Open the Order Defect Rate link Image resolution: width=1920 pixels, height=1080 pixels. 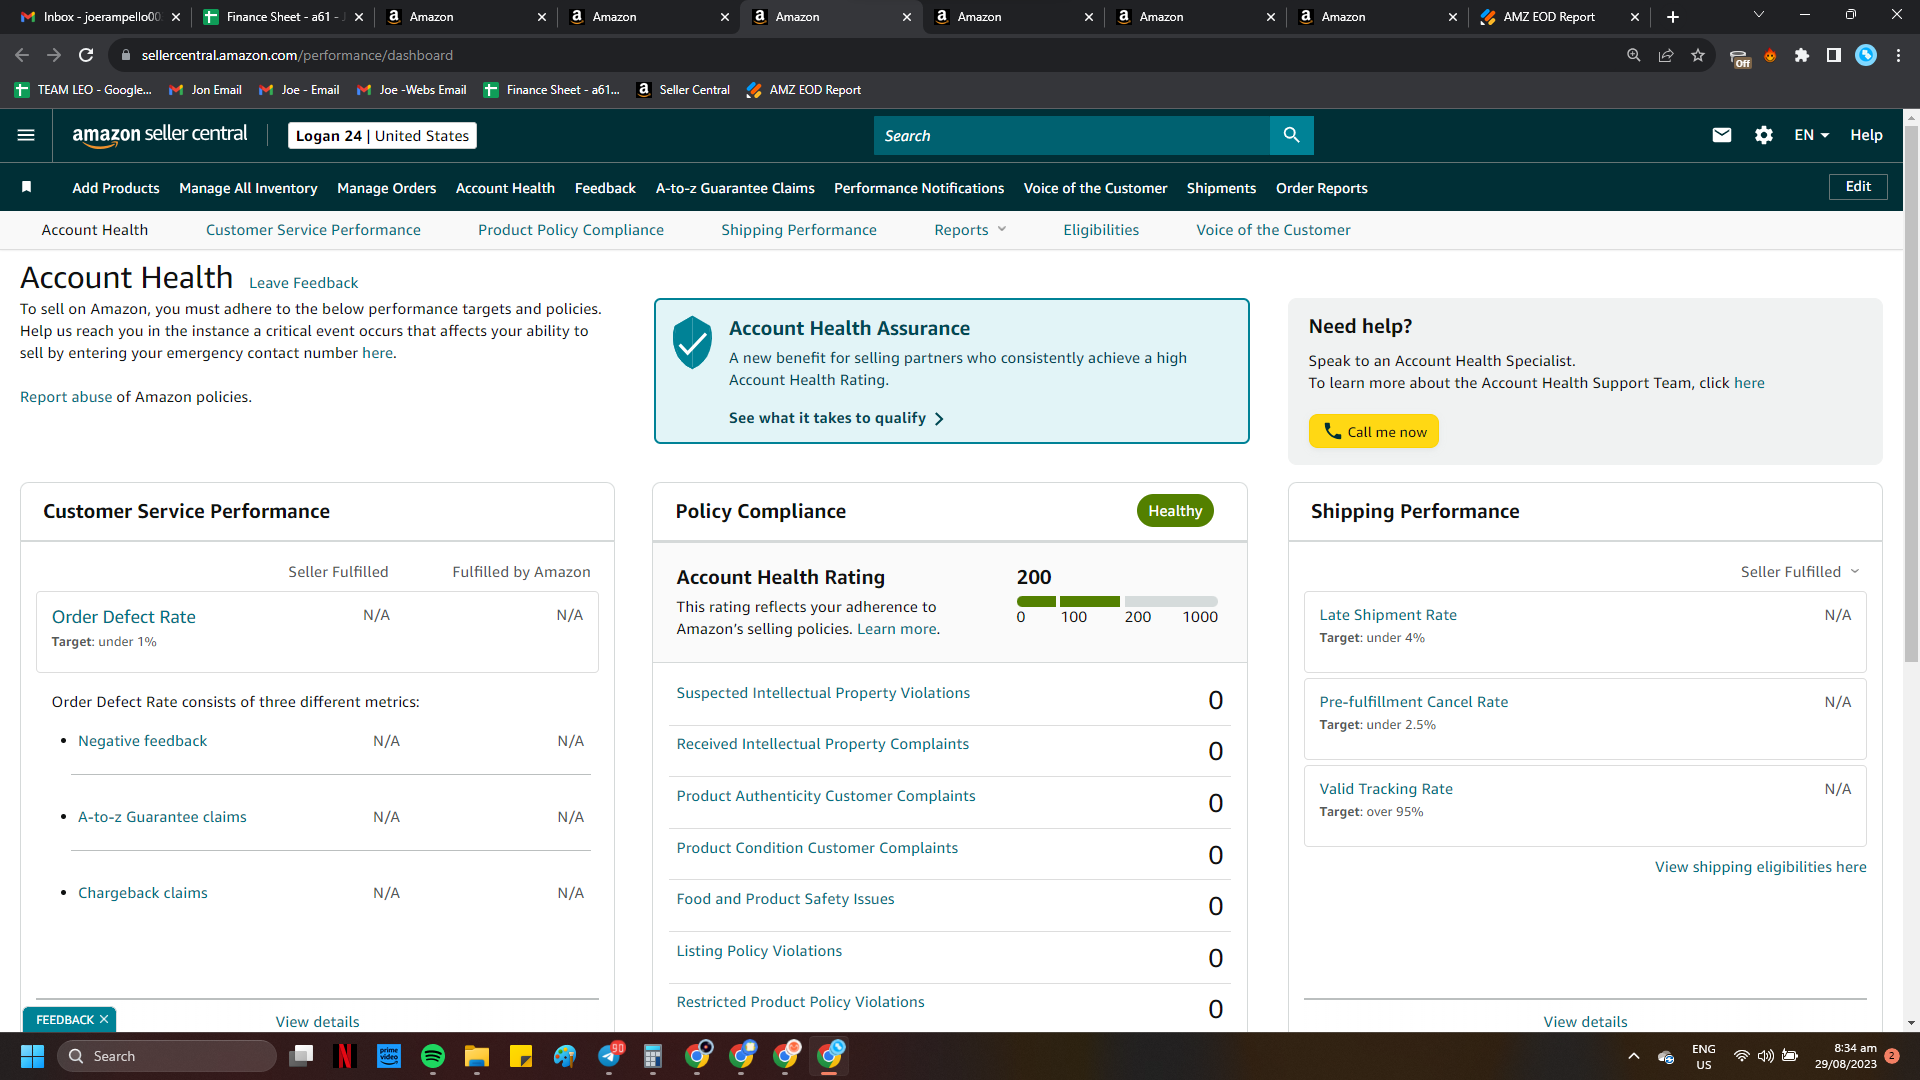pyautogui.click(x=124, y=617)
